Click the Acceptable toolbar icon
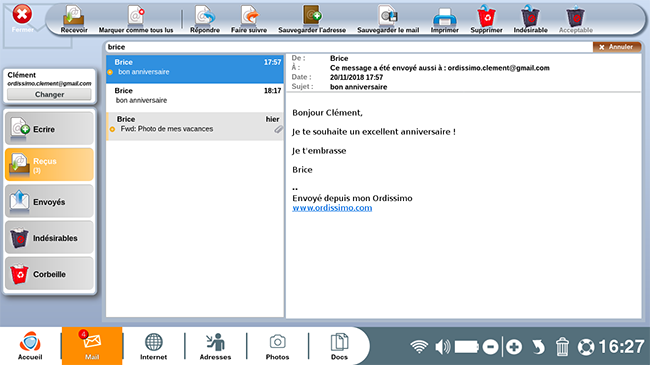 click(x=575, y=19)
